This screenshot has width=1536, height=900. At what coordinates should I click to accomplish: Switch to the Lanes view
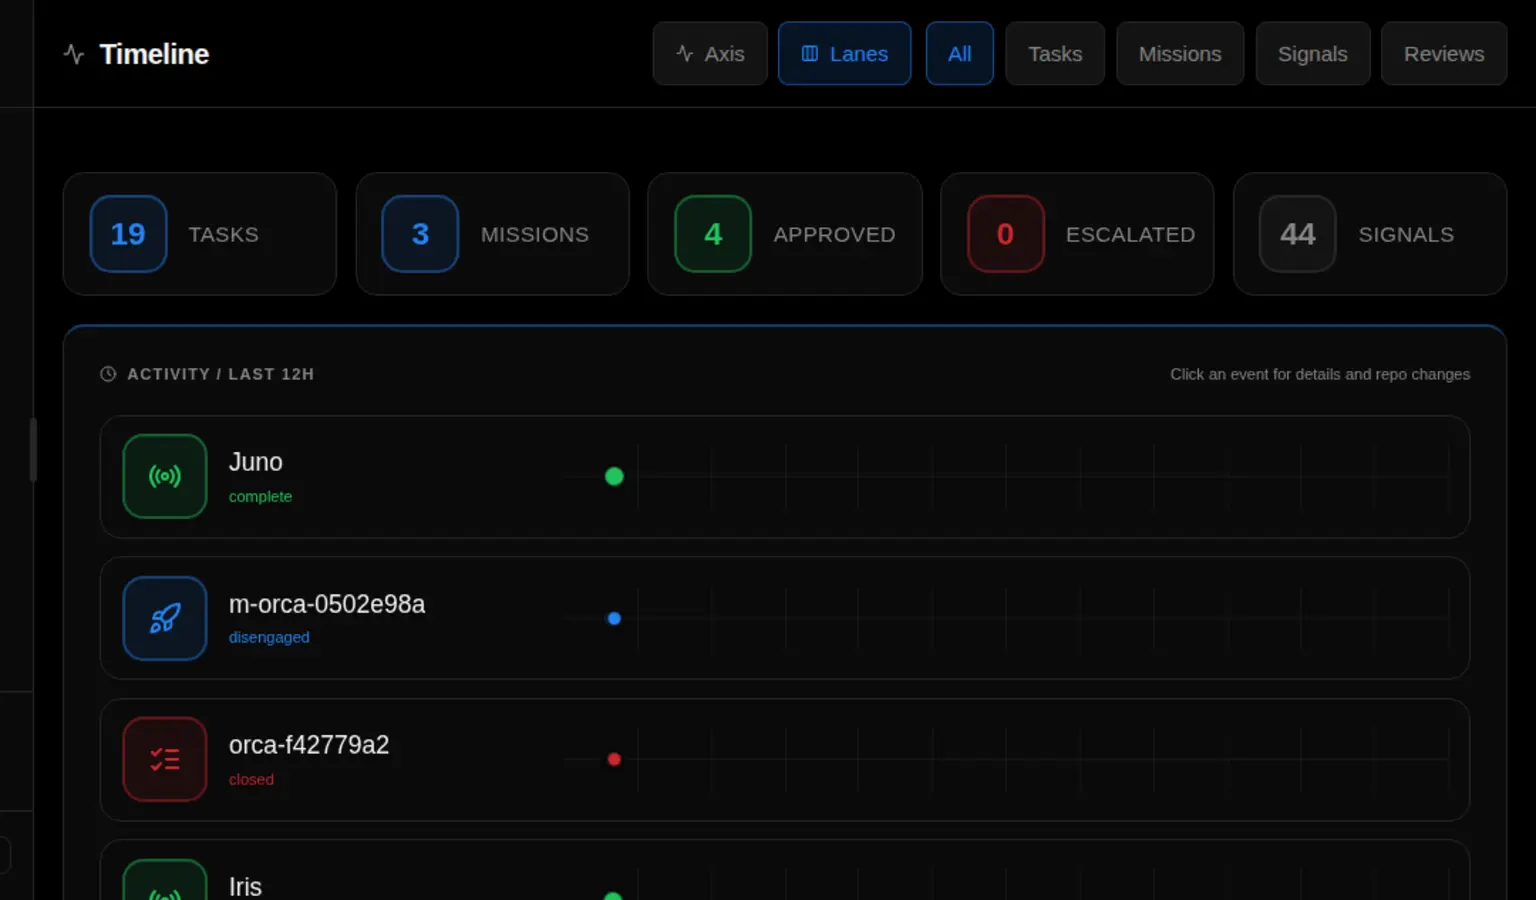click(845, 54)
